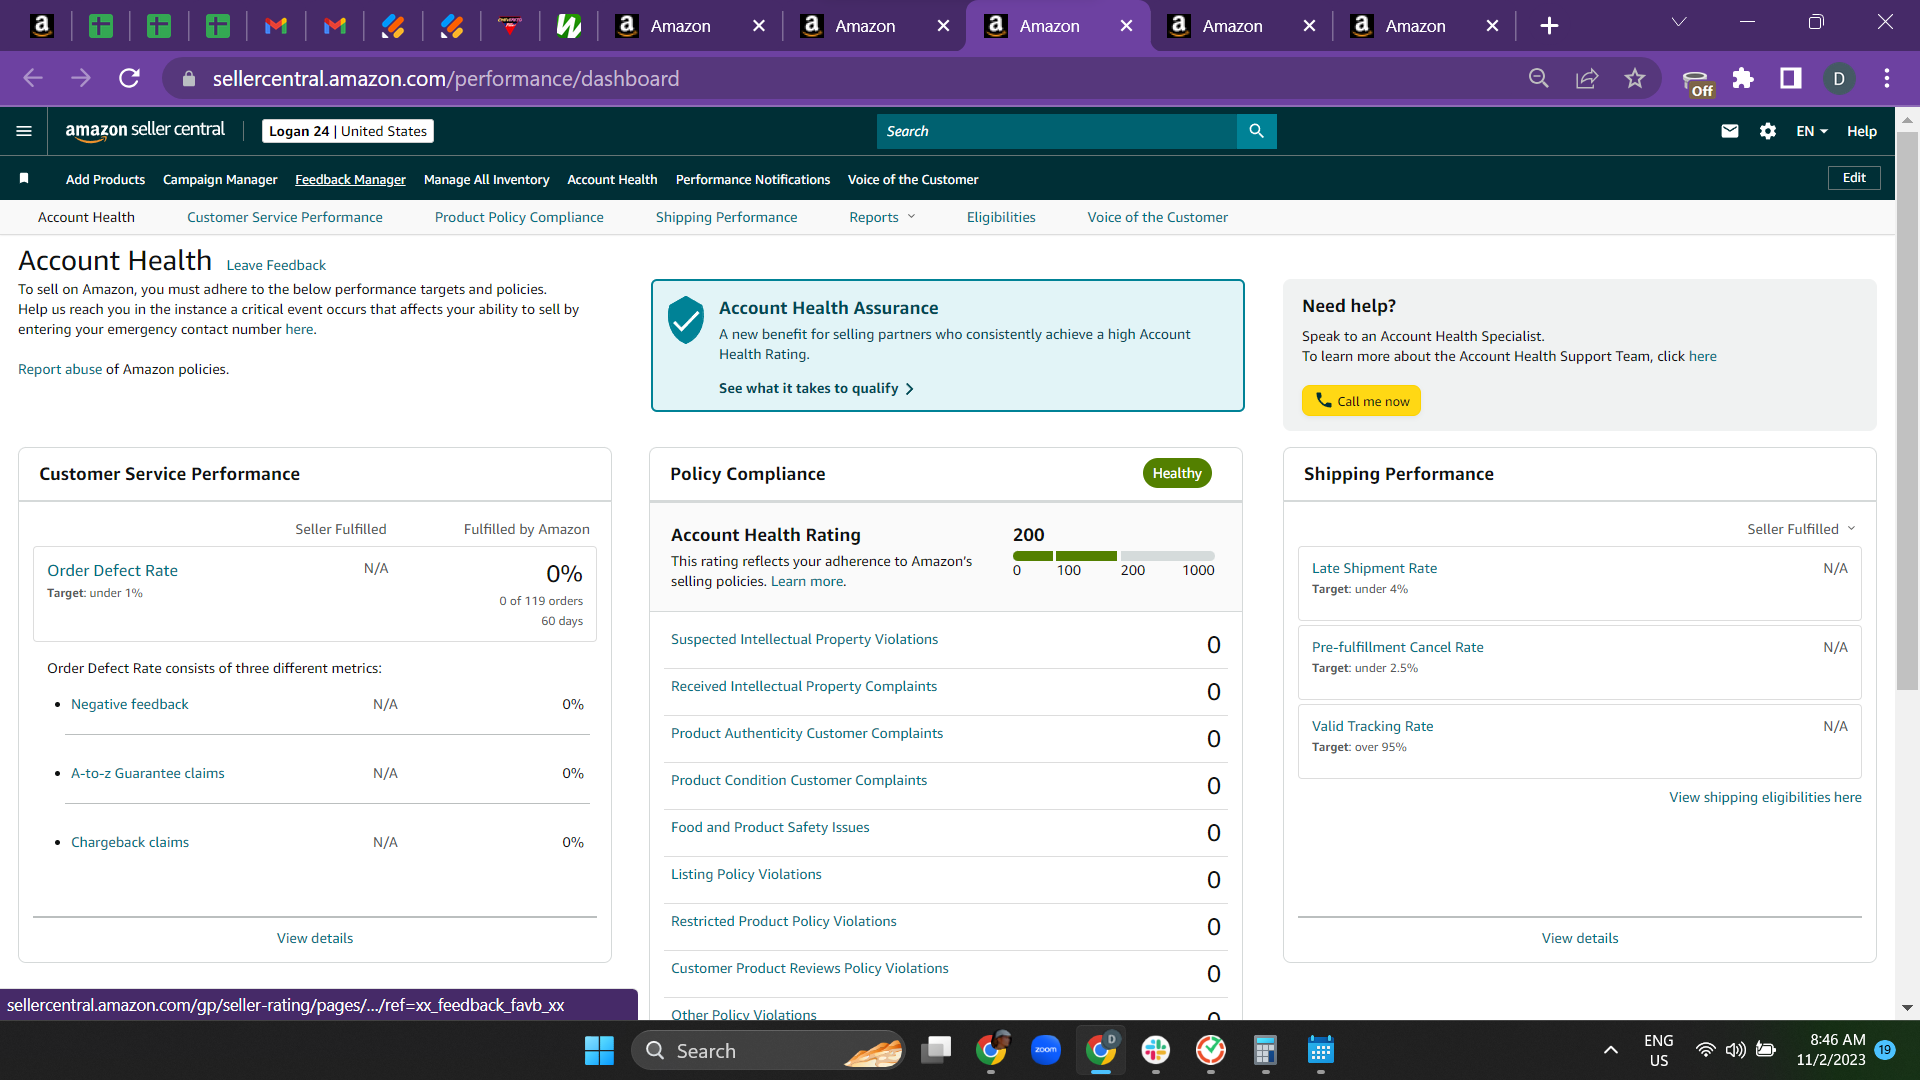Open the Order Defect Rate link
This screenshot has height=1080, width=1920.
click(112, 570)
